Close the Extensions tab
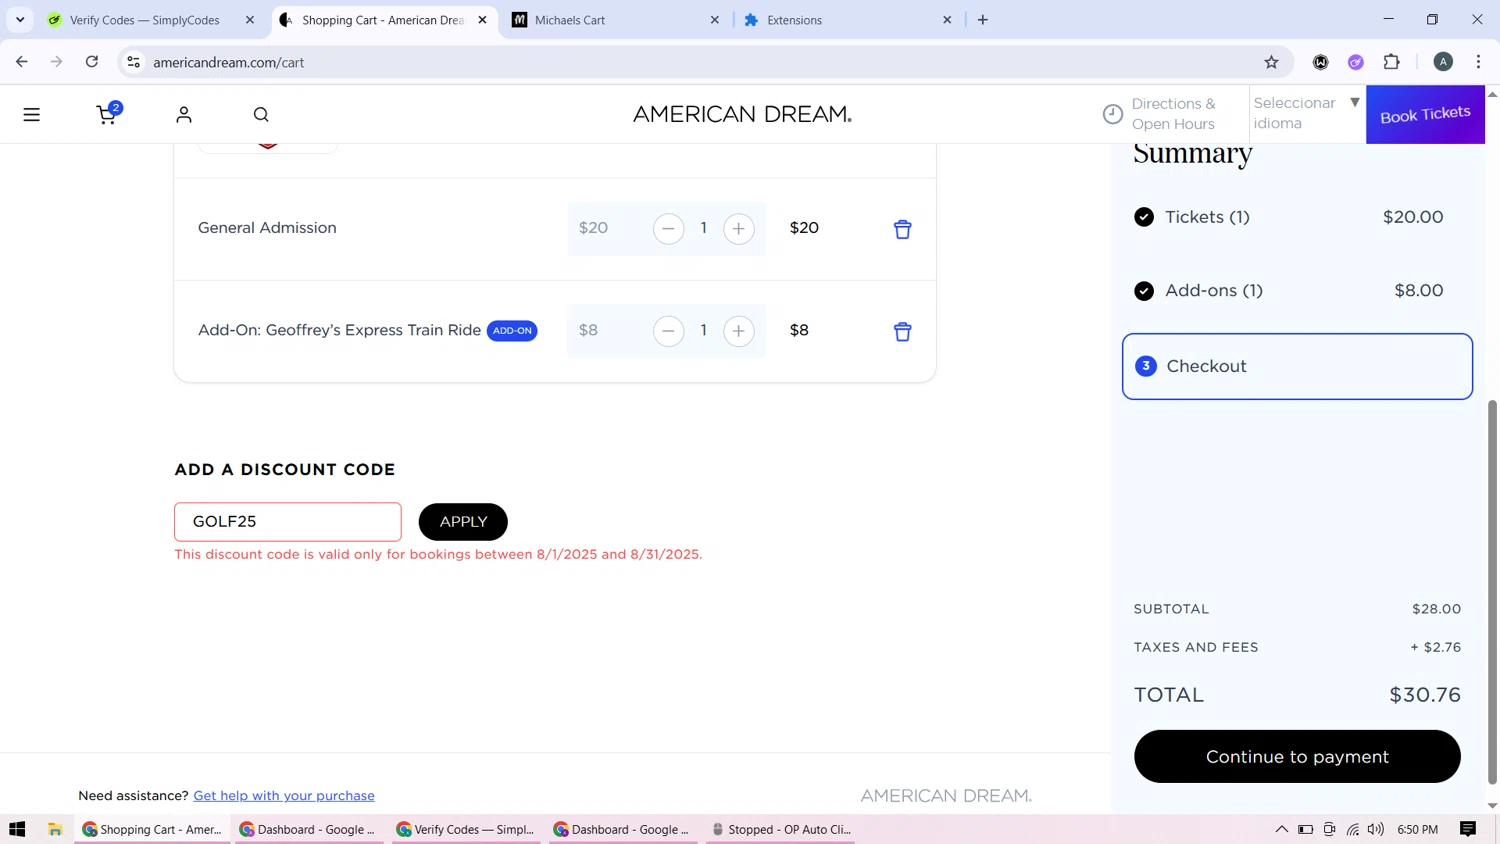Screen dimensions: 1500x844 click(947, 20)
